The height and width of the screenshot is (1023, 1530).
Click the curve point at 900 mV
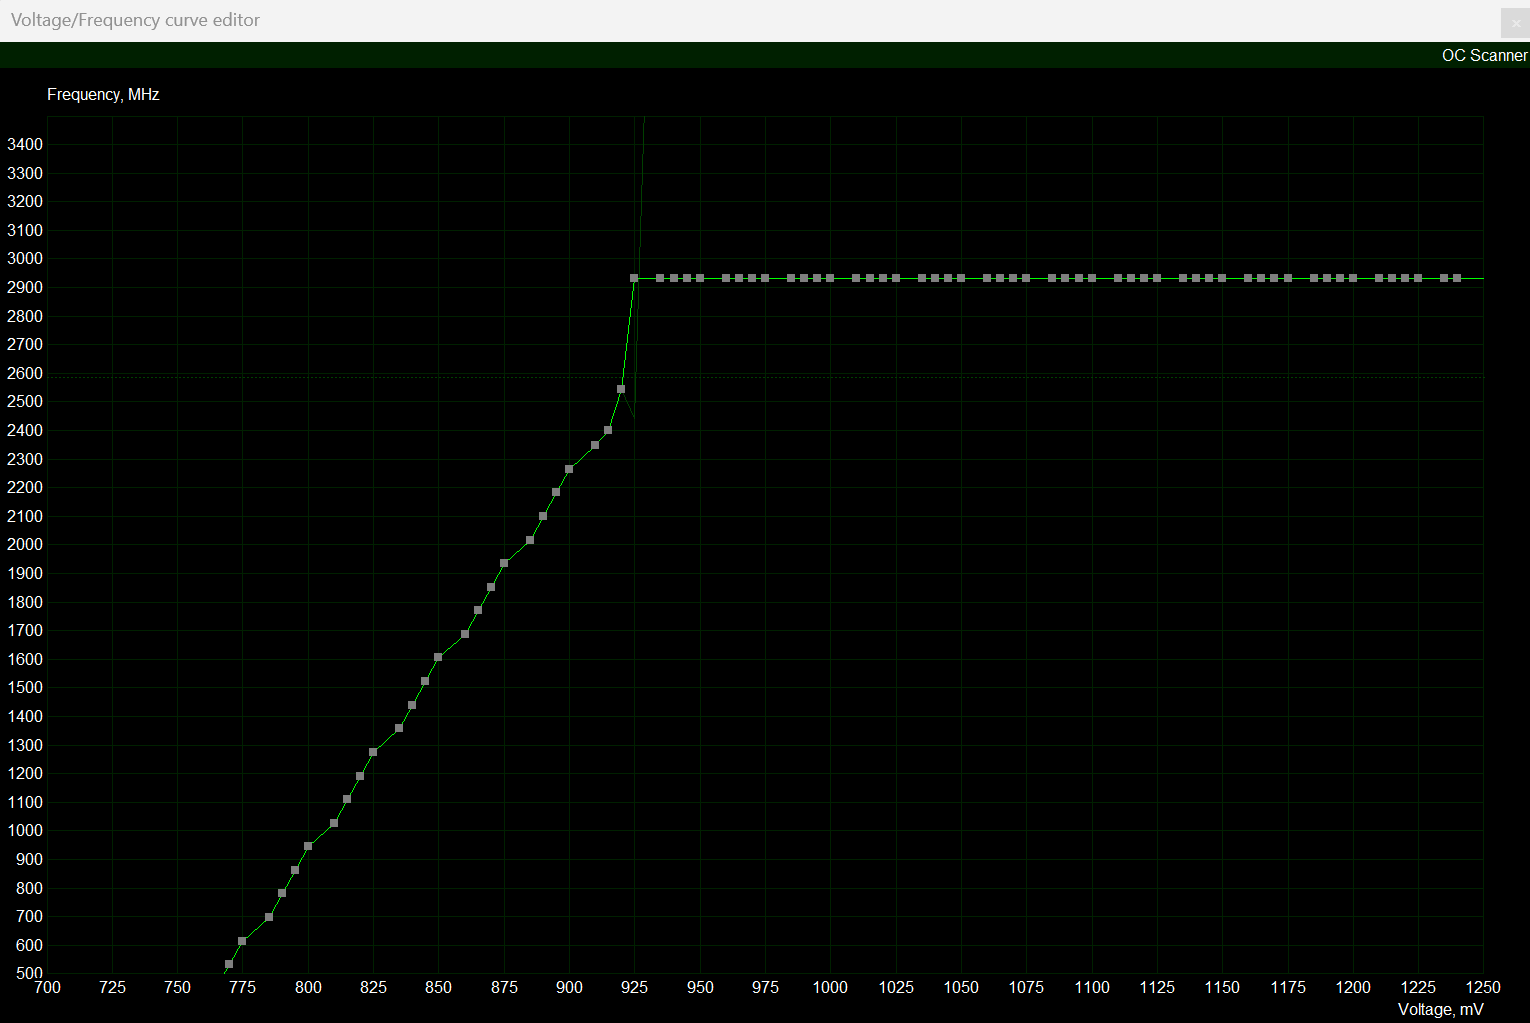pyautogui.click(x=569, y=469)
